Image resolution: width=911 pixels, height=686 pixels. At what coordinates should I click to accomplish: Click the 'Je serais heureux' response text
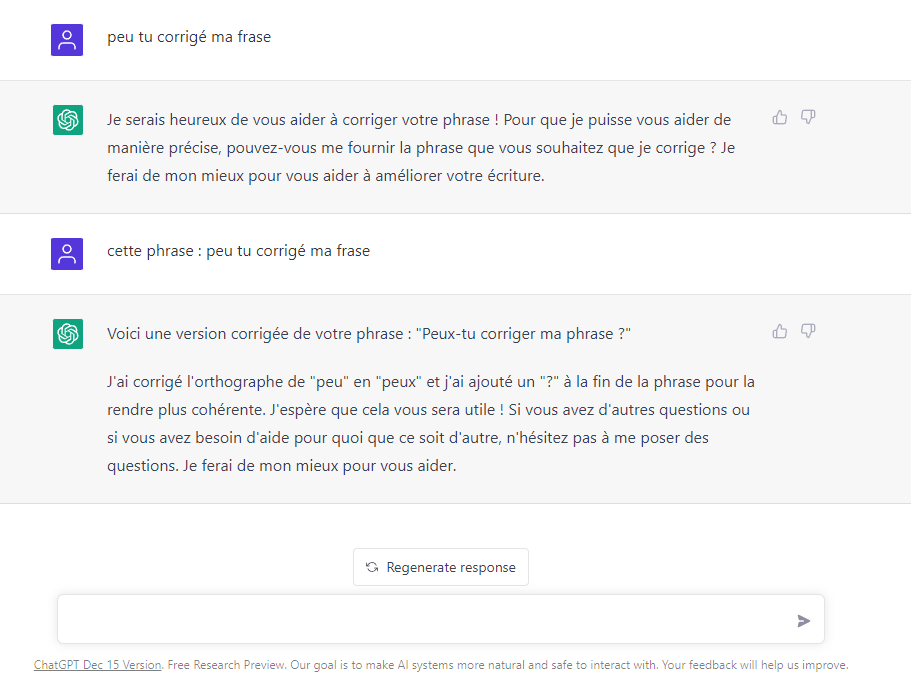[x=421, y=148]
